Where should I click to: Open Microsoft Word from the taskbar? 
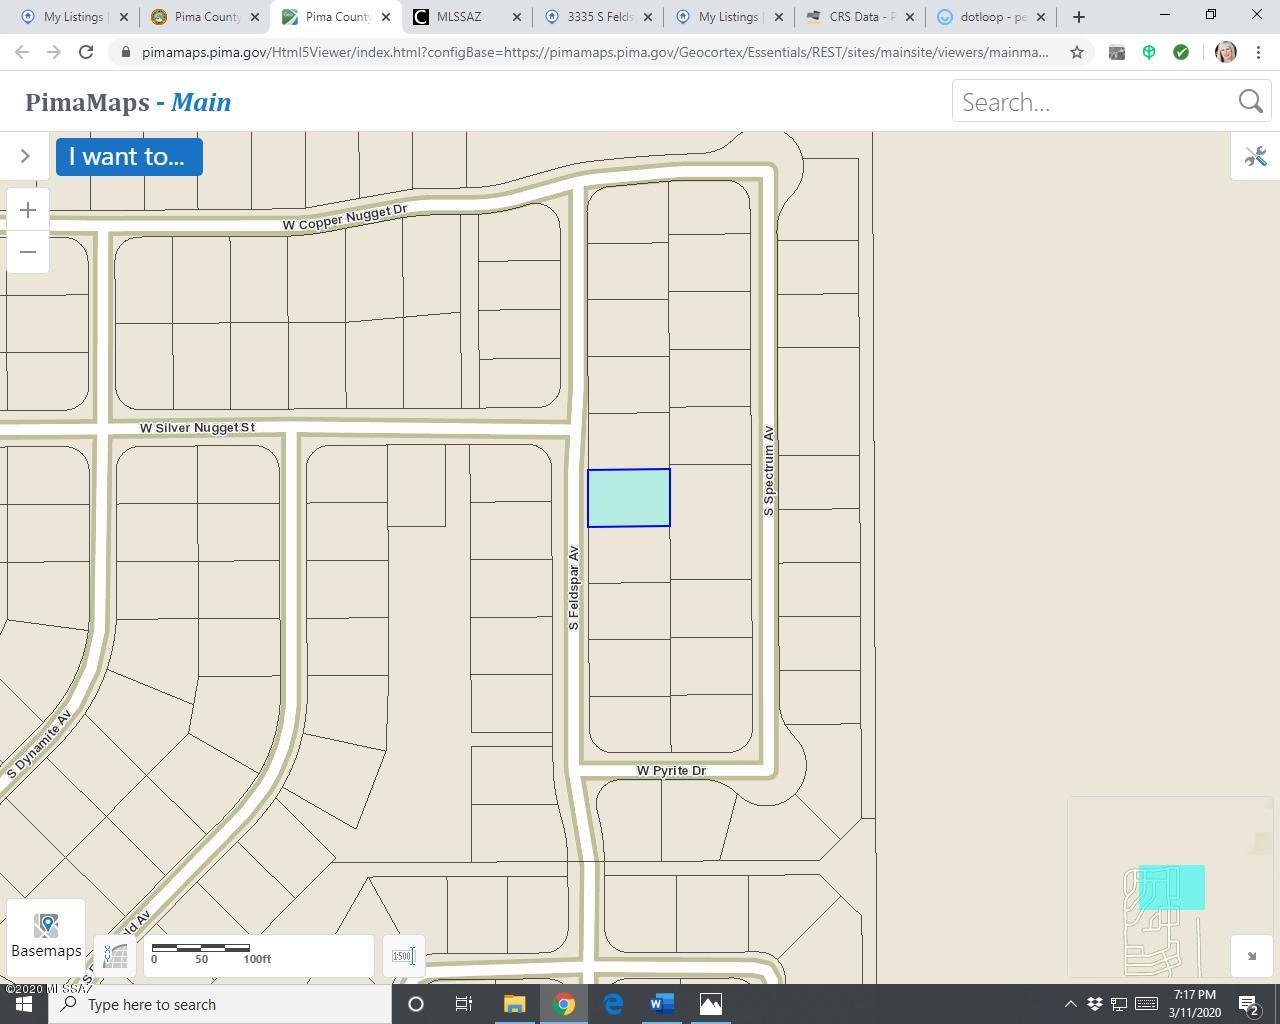pyautogui.click(x=662, y=1004)
